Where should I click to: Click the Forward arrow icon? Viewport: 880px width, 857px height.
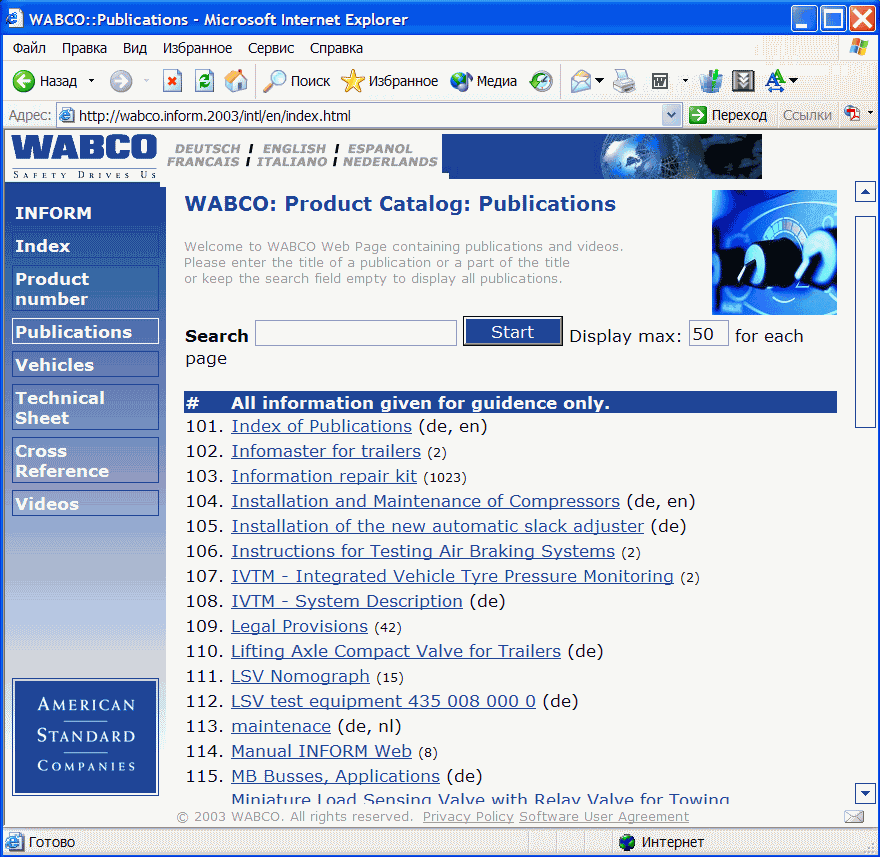point(121,81)
